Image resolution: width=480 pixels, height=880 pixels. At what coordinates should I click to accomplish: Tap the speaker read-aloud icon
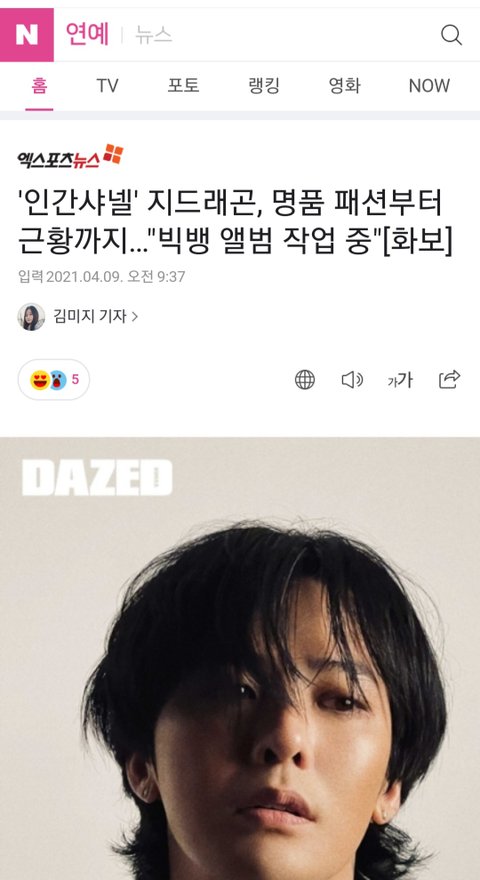353,380
